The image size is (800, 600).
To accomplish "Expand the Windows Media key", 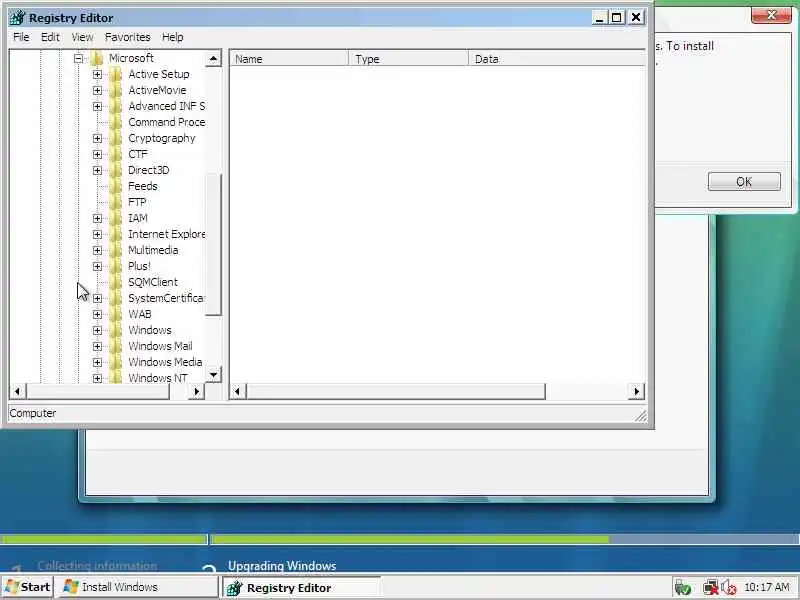I will [97, 362].
